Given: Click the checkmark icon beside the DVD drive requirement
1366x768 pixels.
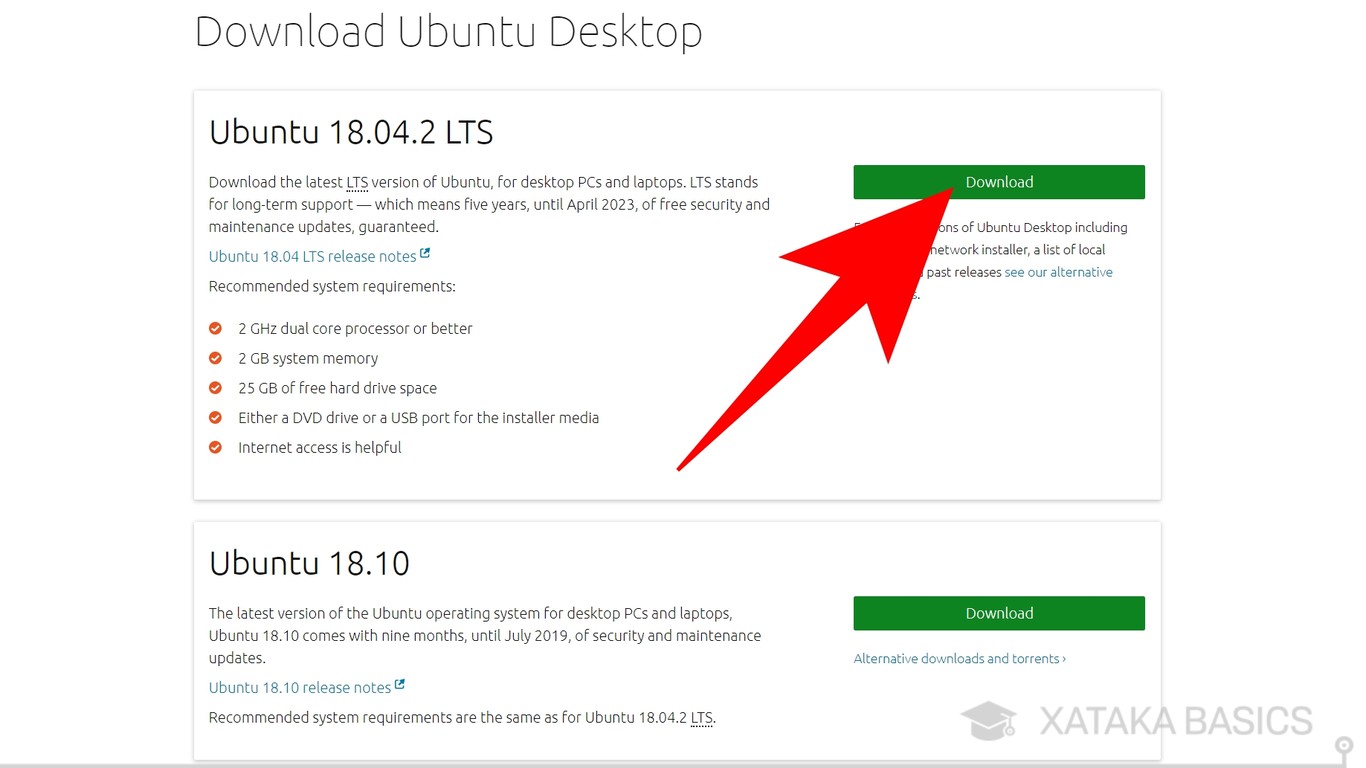Looking at the screenshot, I should (215, 417).
